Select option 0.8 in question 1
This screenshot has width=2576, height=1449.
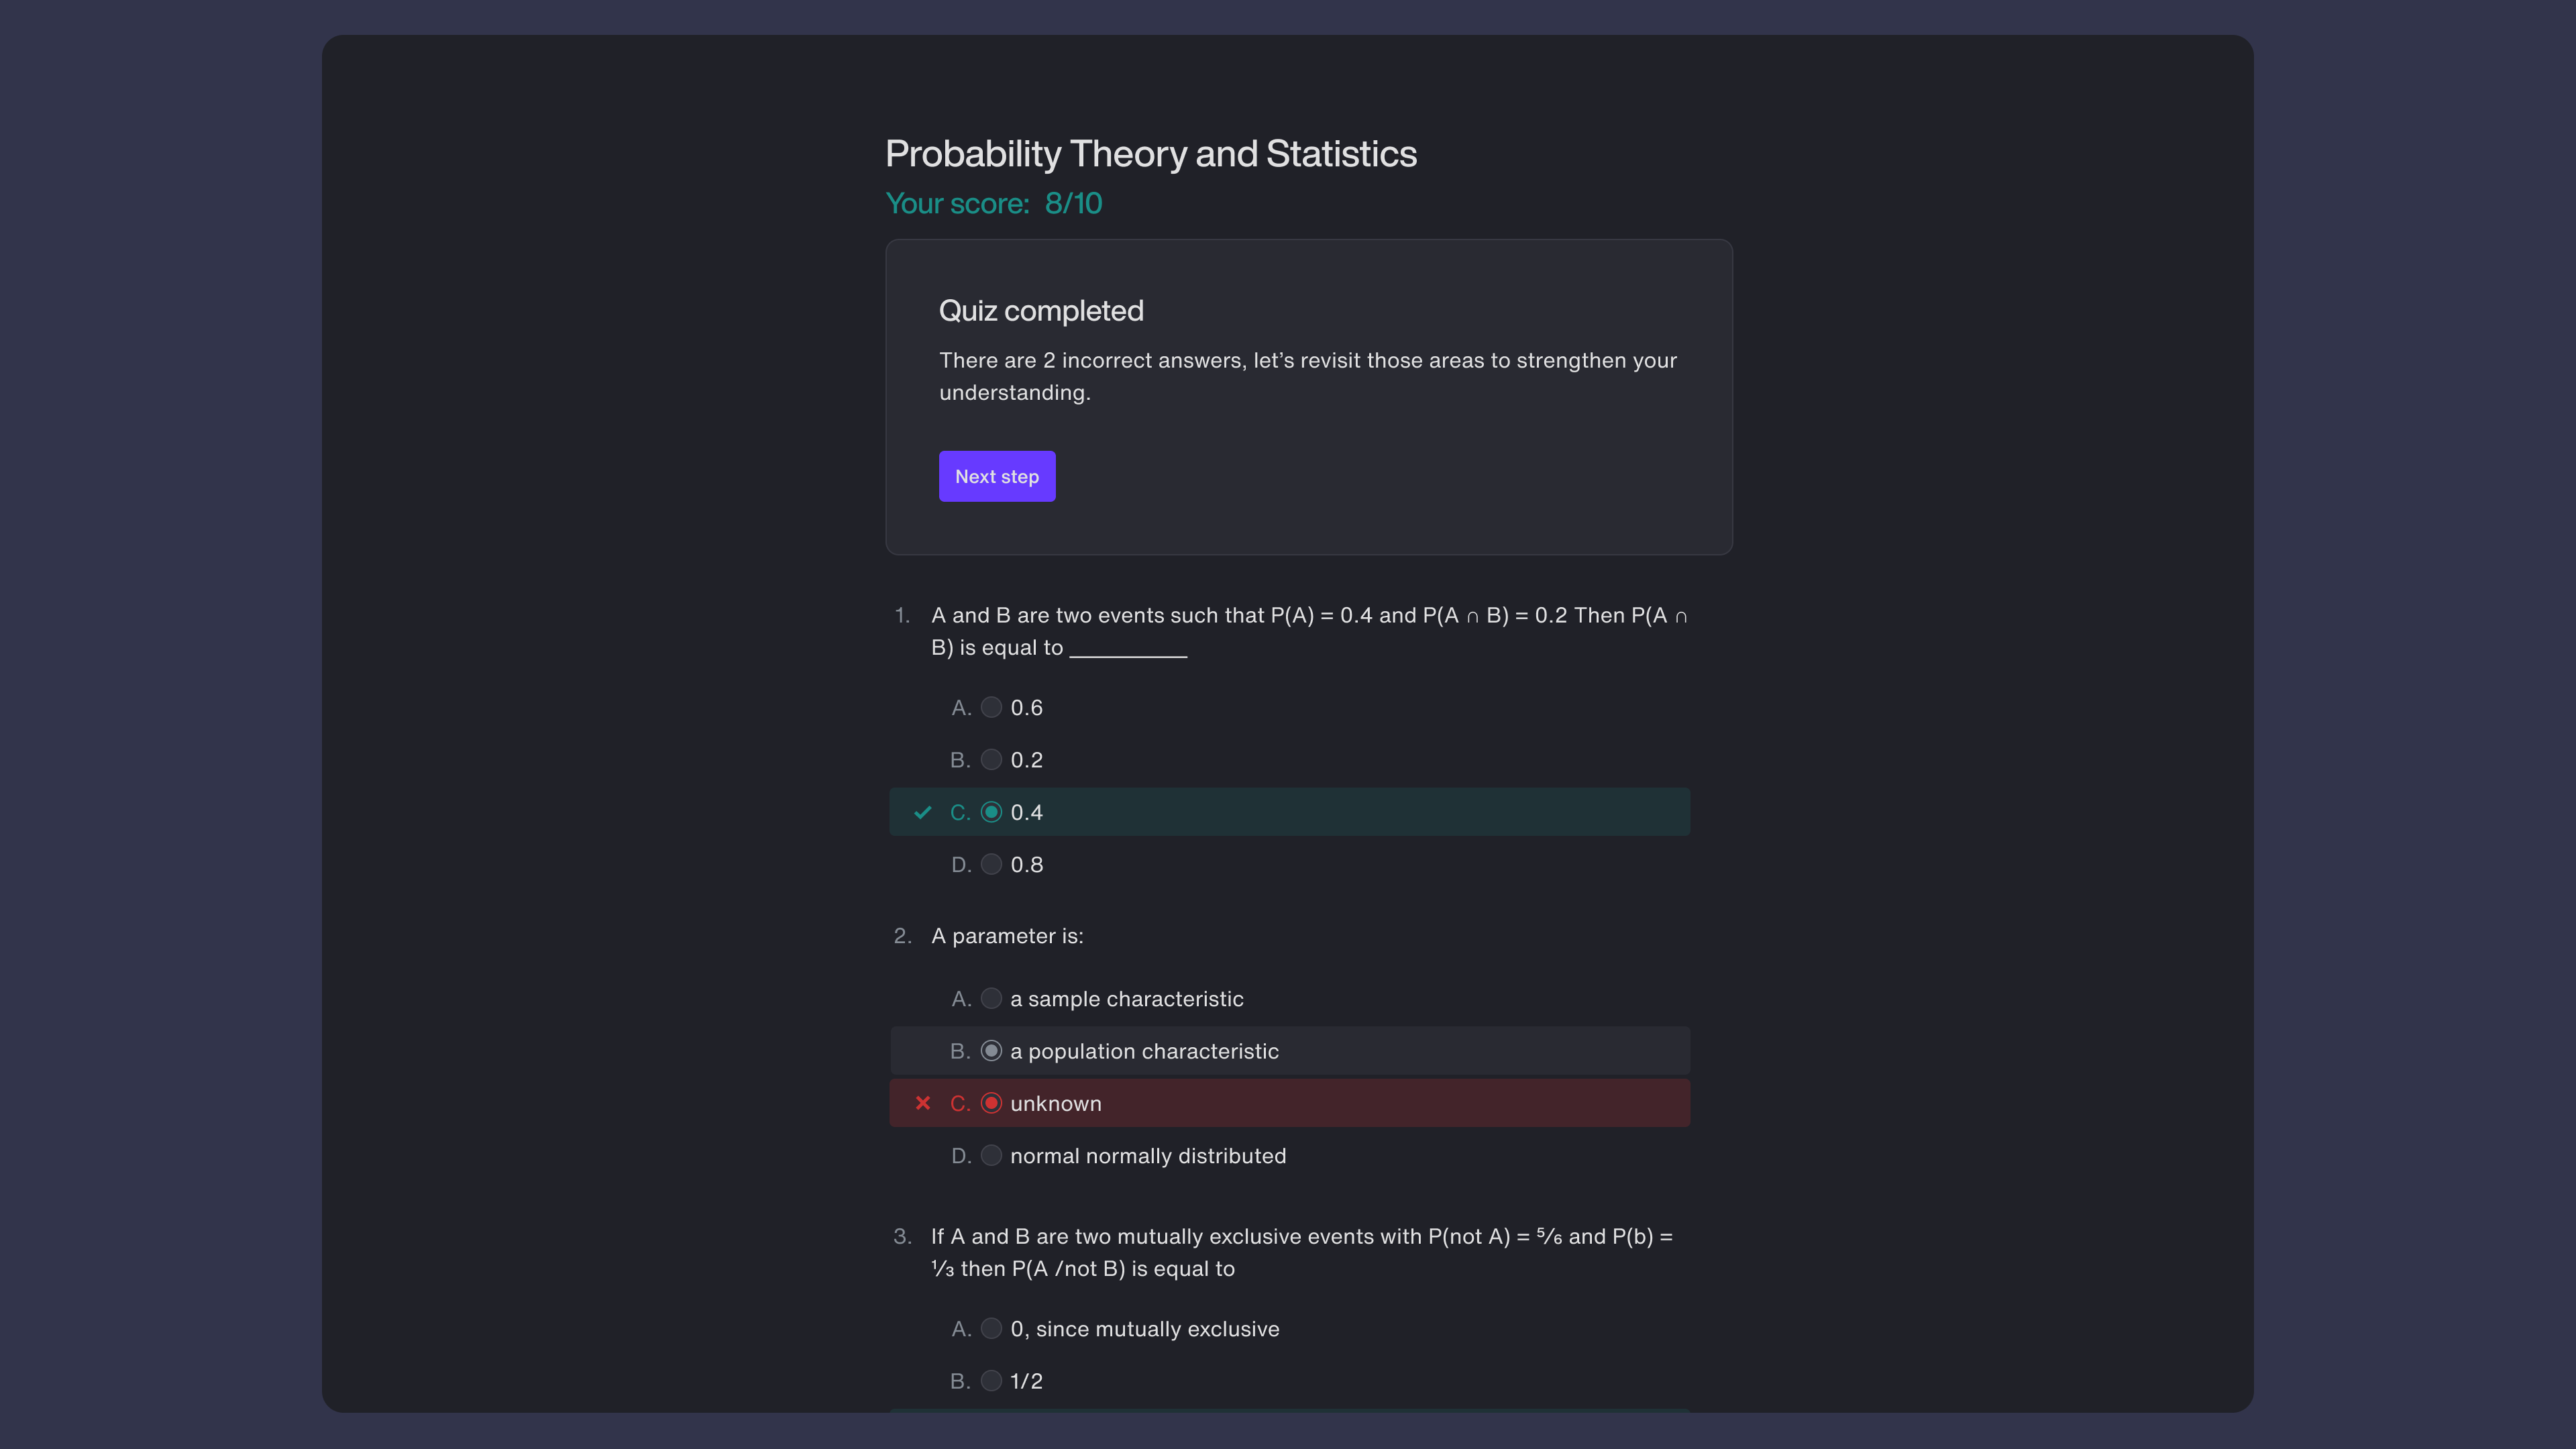coord(991,865)
